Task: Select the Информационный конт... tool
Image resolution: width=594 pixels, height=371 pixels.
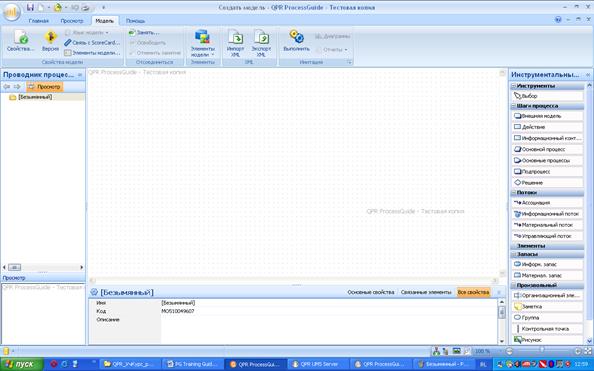Action: coord(547,138)
